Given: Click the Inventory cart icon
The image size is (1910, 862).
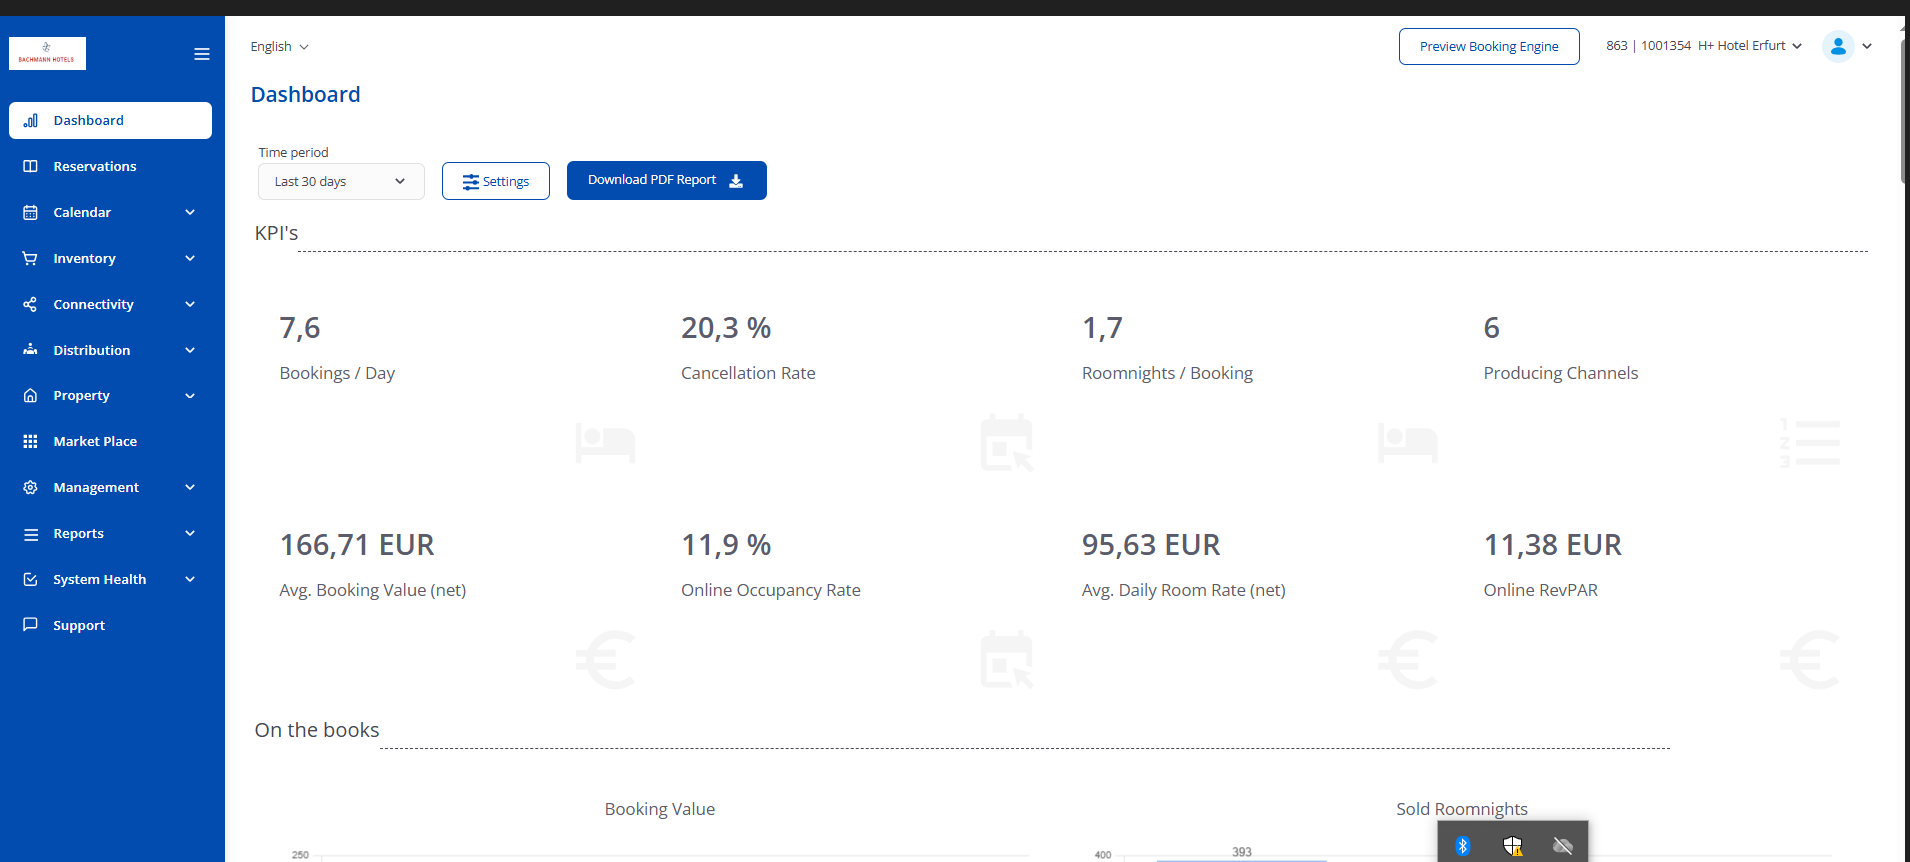Looking at the screenshot, I should [31, 258].
